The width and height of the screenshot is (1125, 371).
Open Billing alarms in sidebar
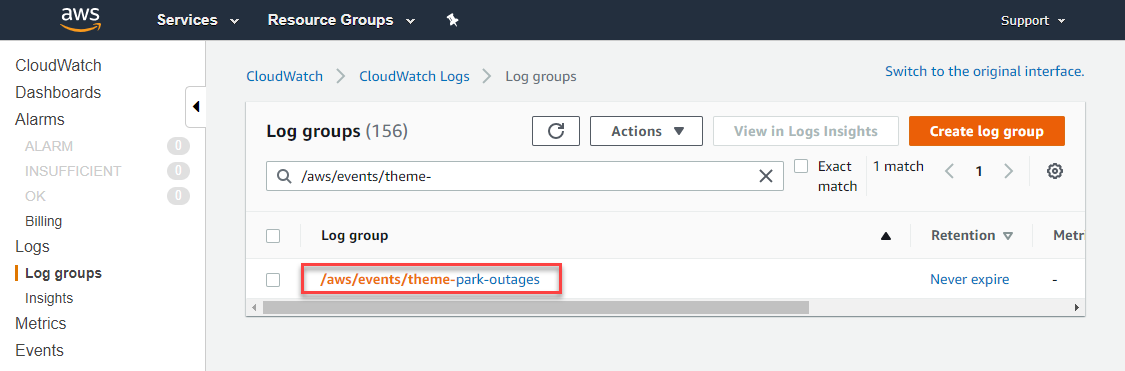coord(44,221)
